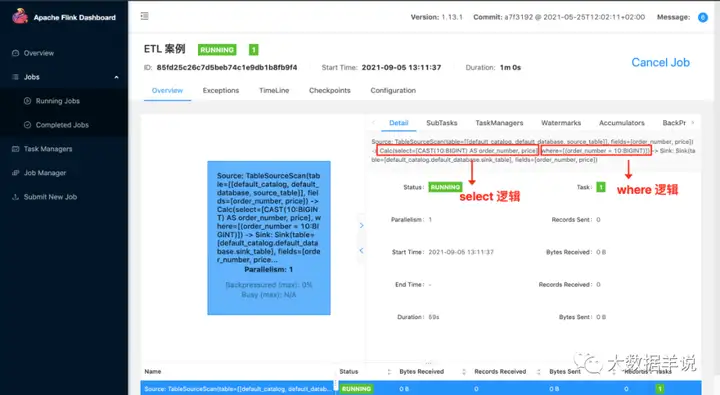720x395 pixels.
Task: Click the Task Managers sidebar icon
Action: (15, 149)
